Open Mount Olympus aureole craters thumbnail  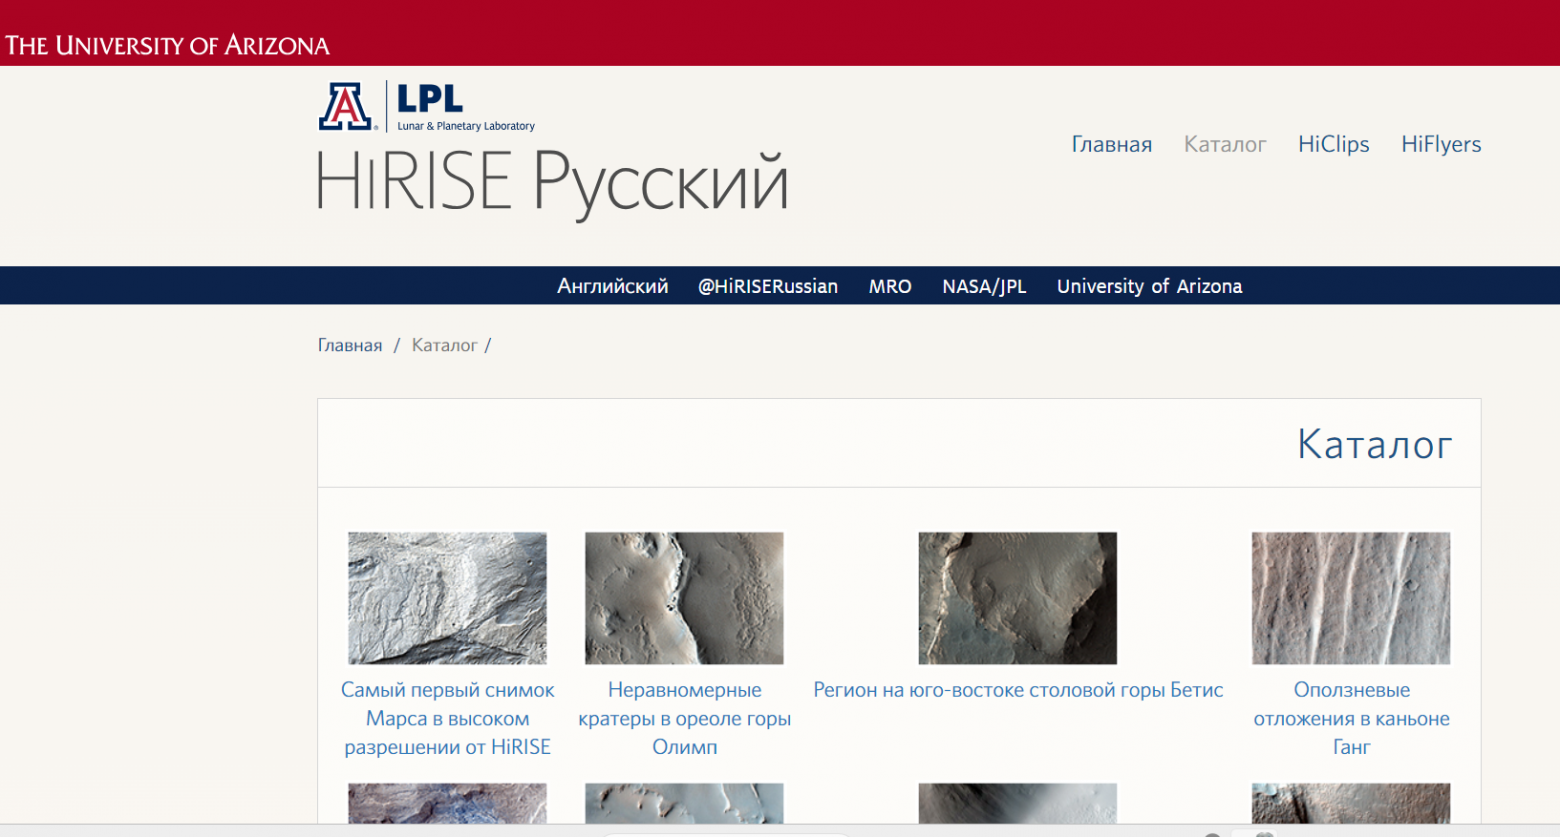(684, 598)
